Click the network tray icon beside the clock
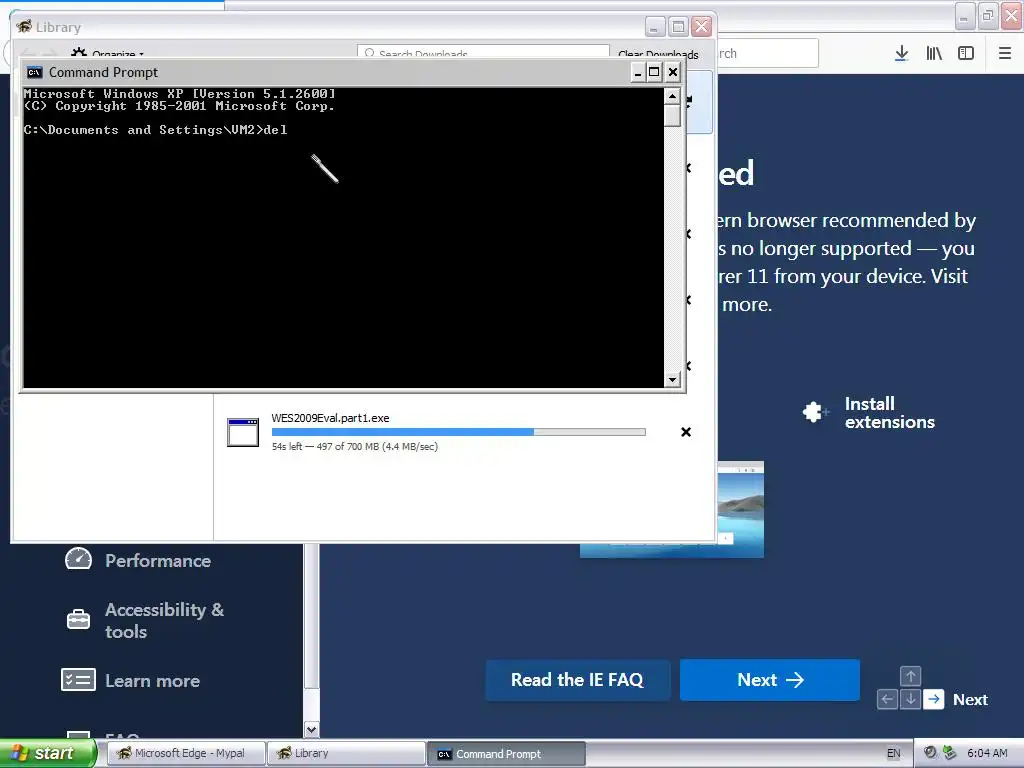Viewport: 1024px width, 768px height. point(949,753)
